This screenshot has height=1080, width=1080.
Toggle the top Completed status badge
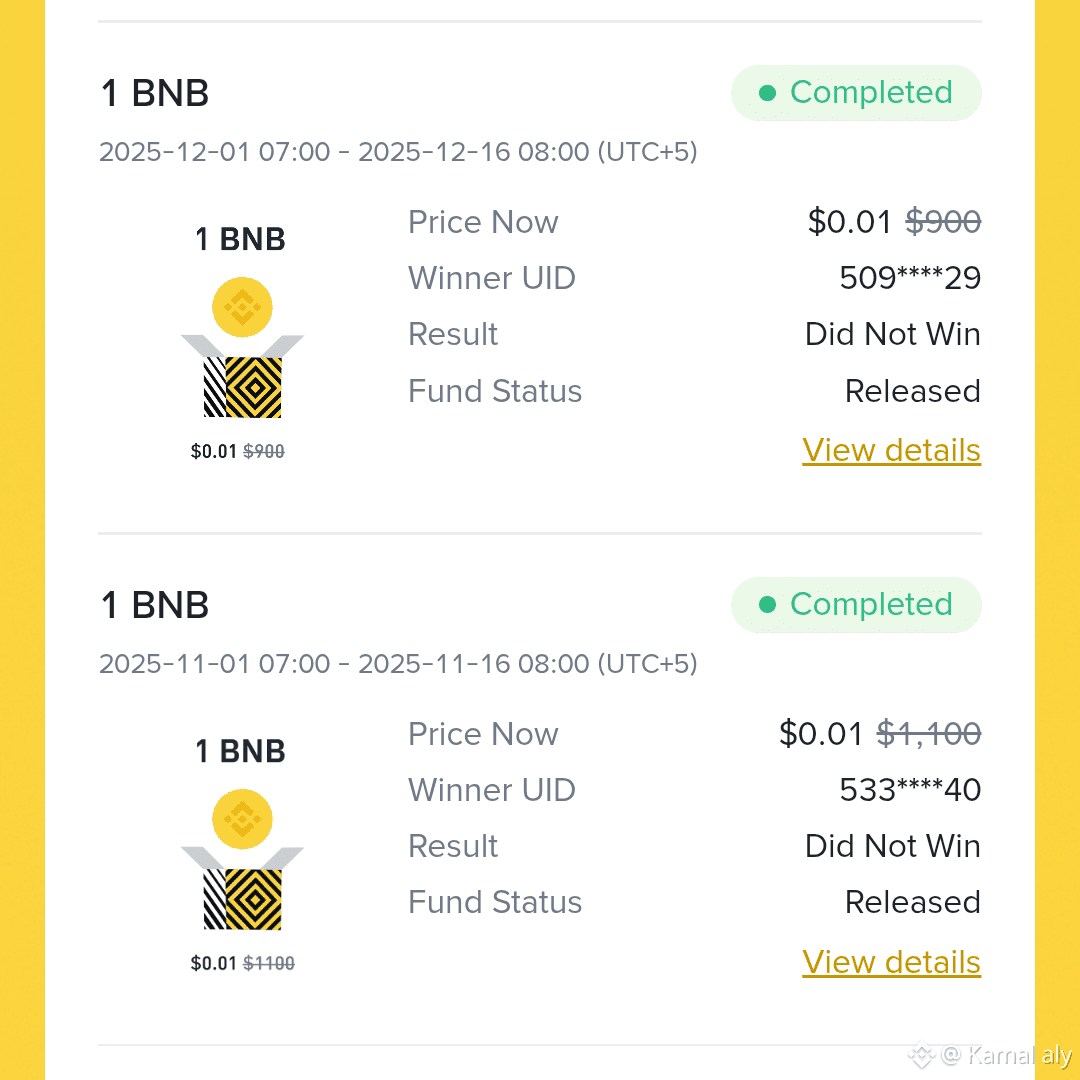tap(856, 92)
